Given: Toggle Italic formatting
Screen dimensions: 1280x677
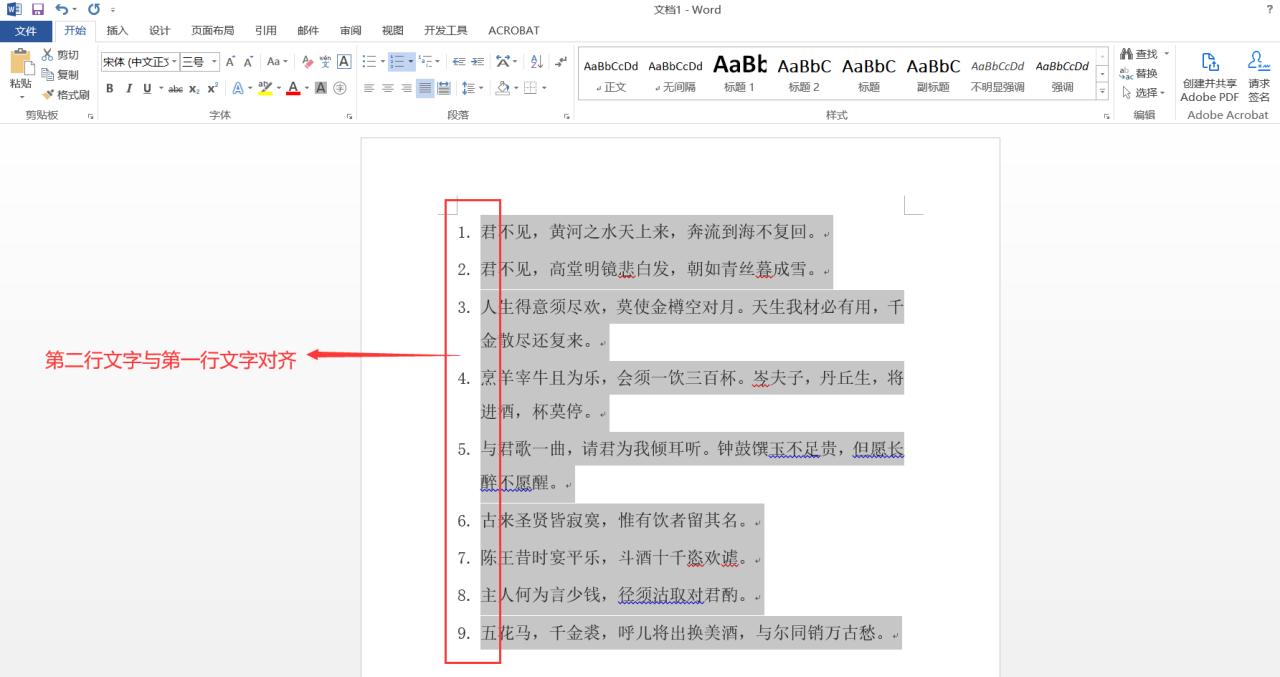Looking at the screenshot, I should point(128,88).
